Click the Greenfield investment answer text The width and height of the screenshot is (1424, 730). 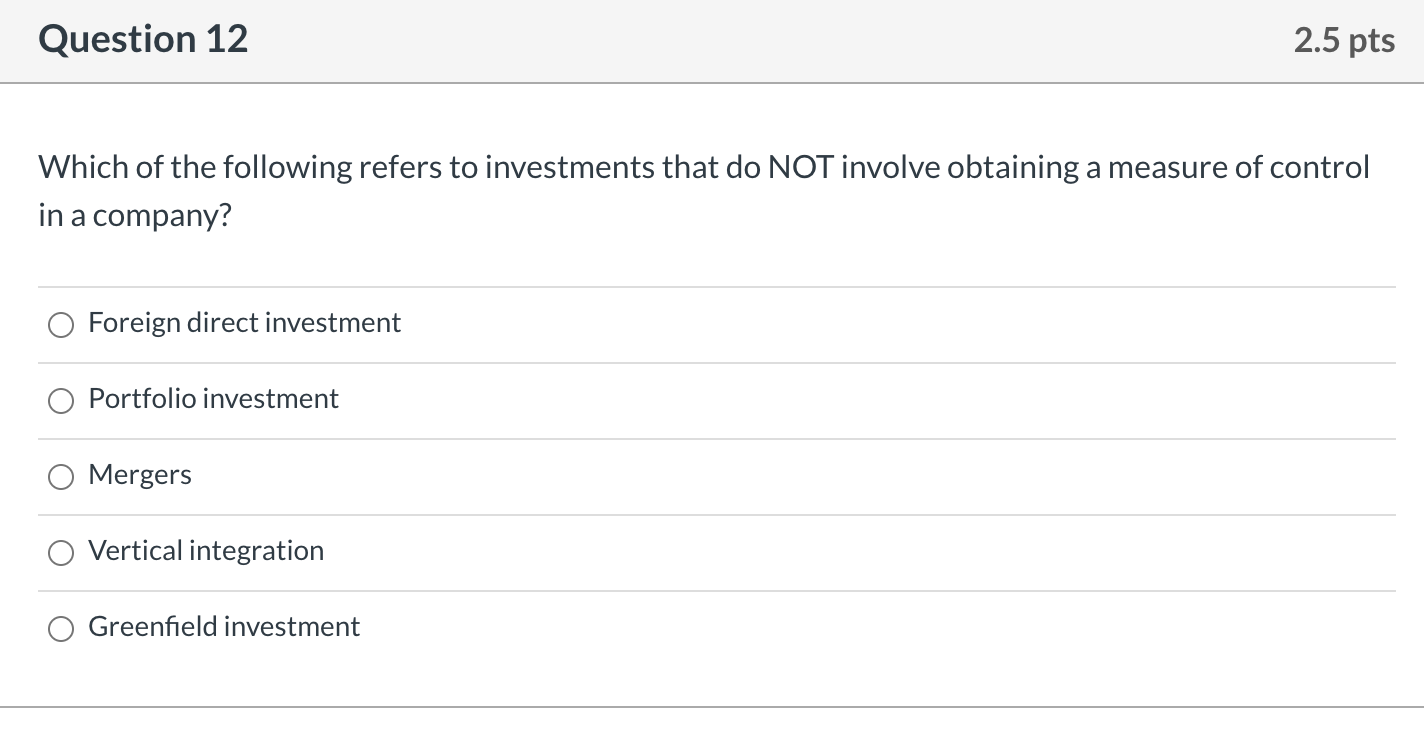224,627
